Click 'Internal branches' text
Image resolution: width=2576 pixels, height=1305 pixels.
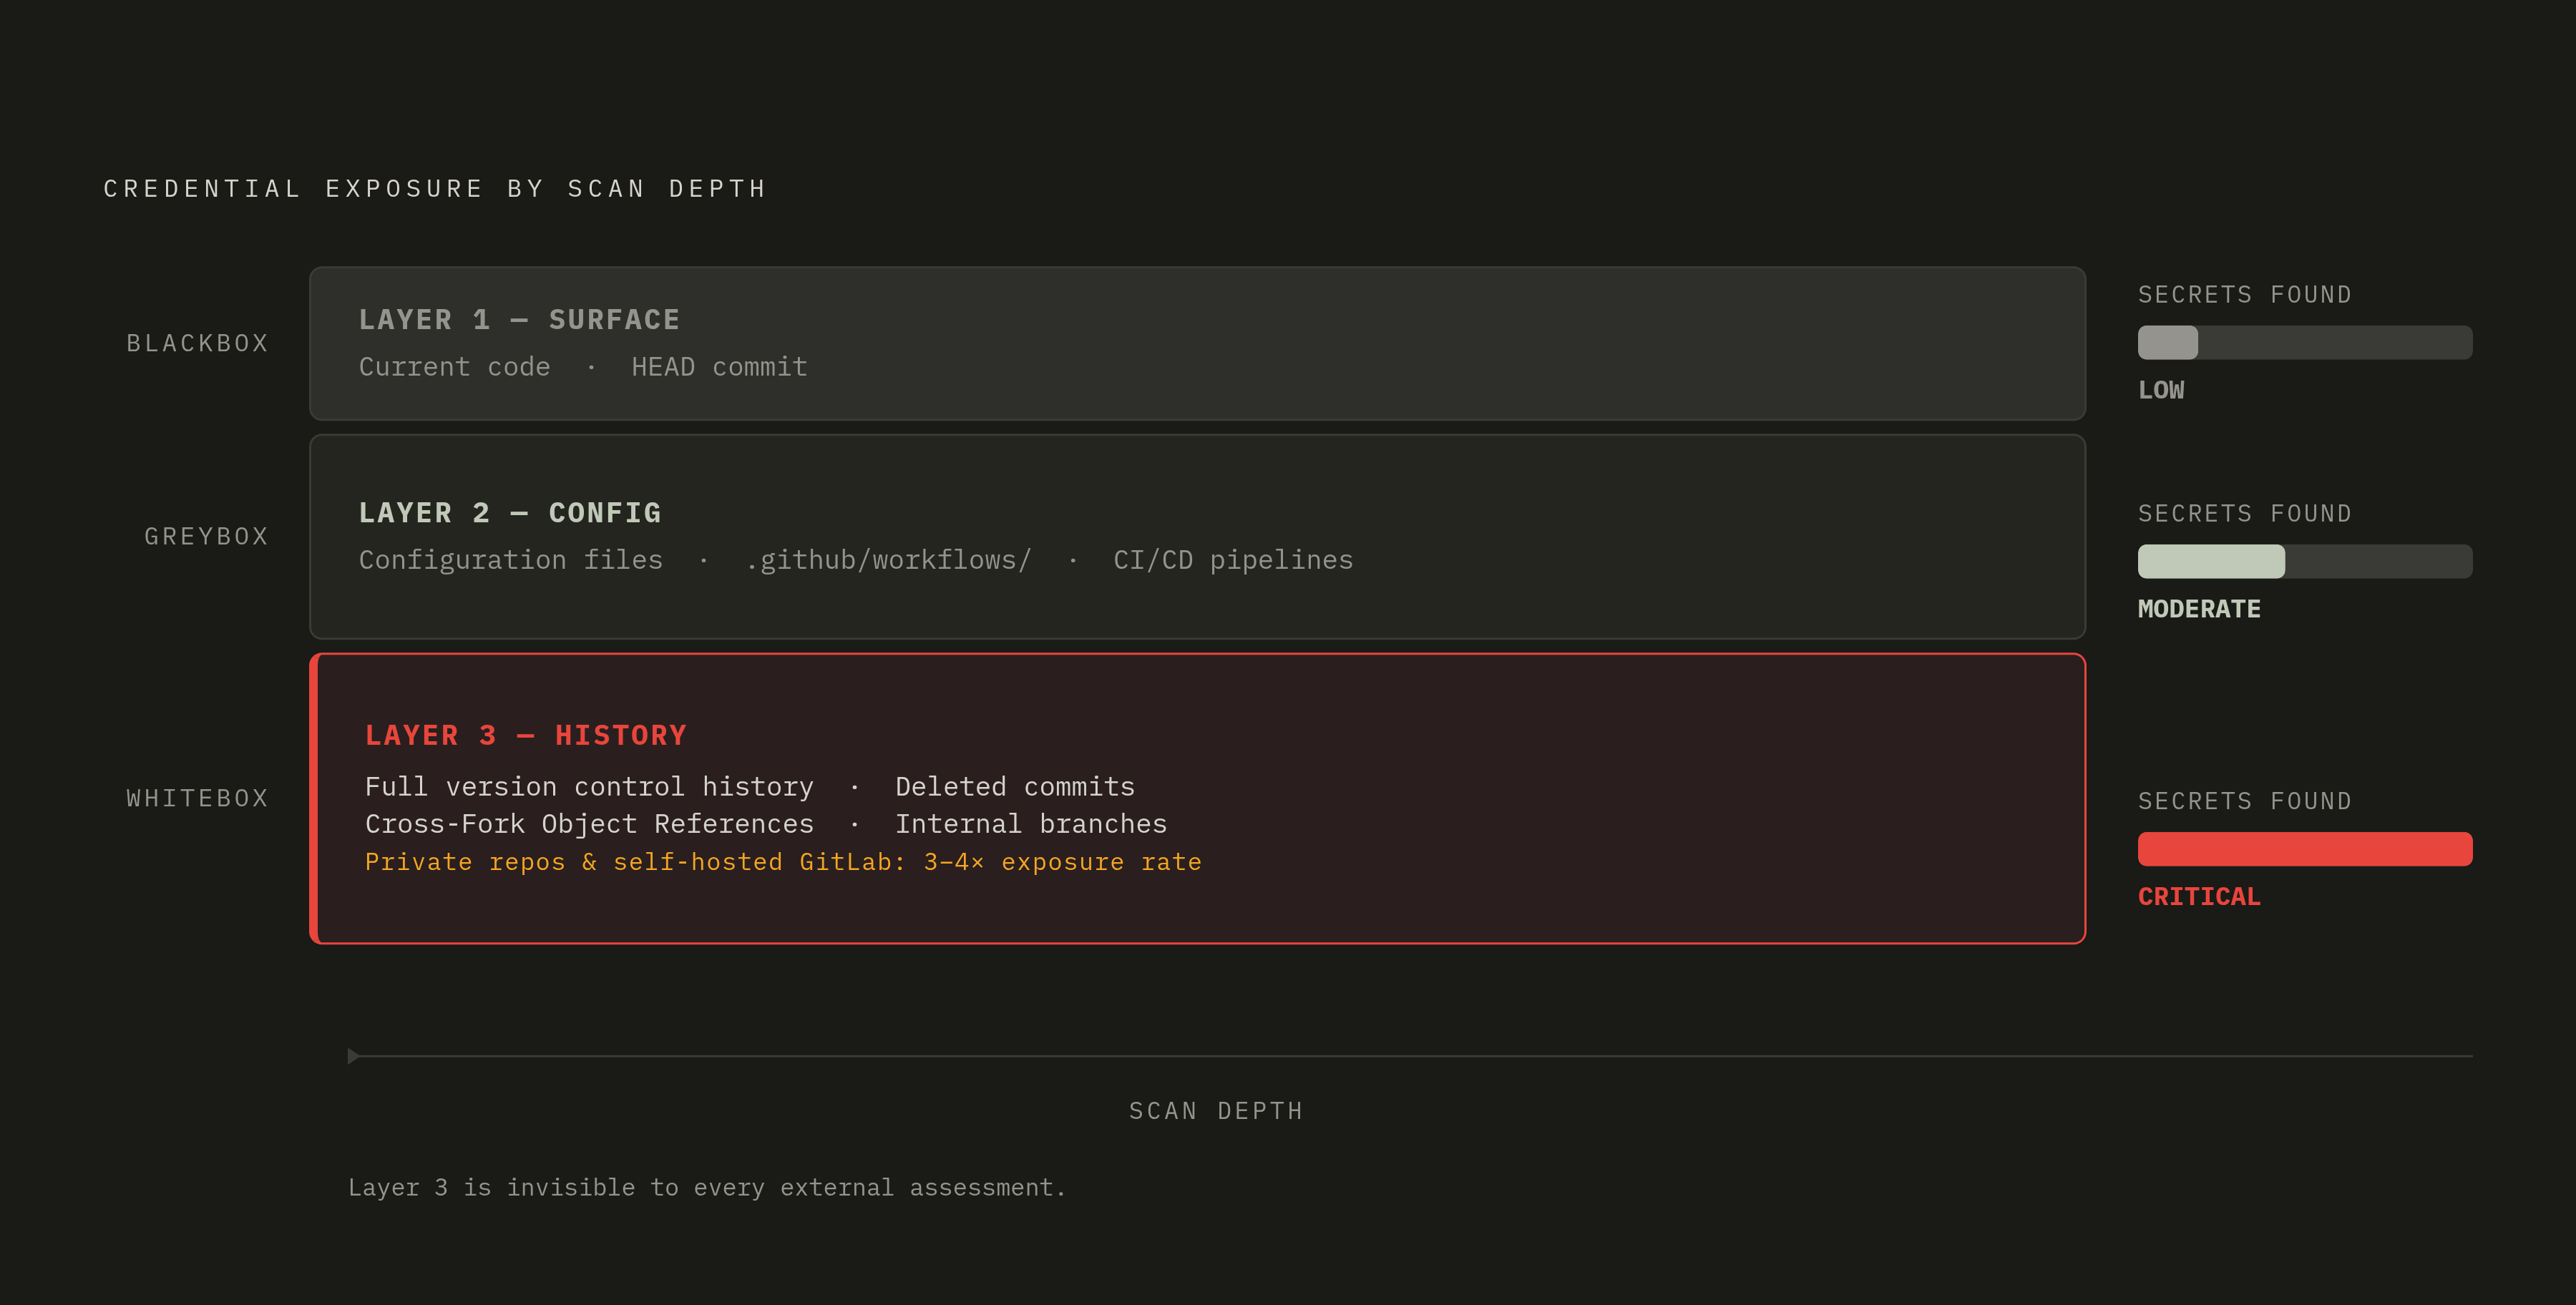click(1031, 824)
